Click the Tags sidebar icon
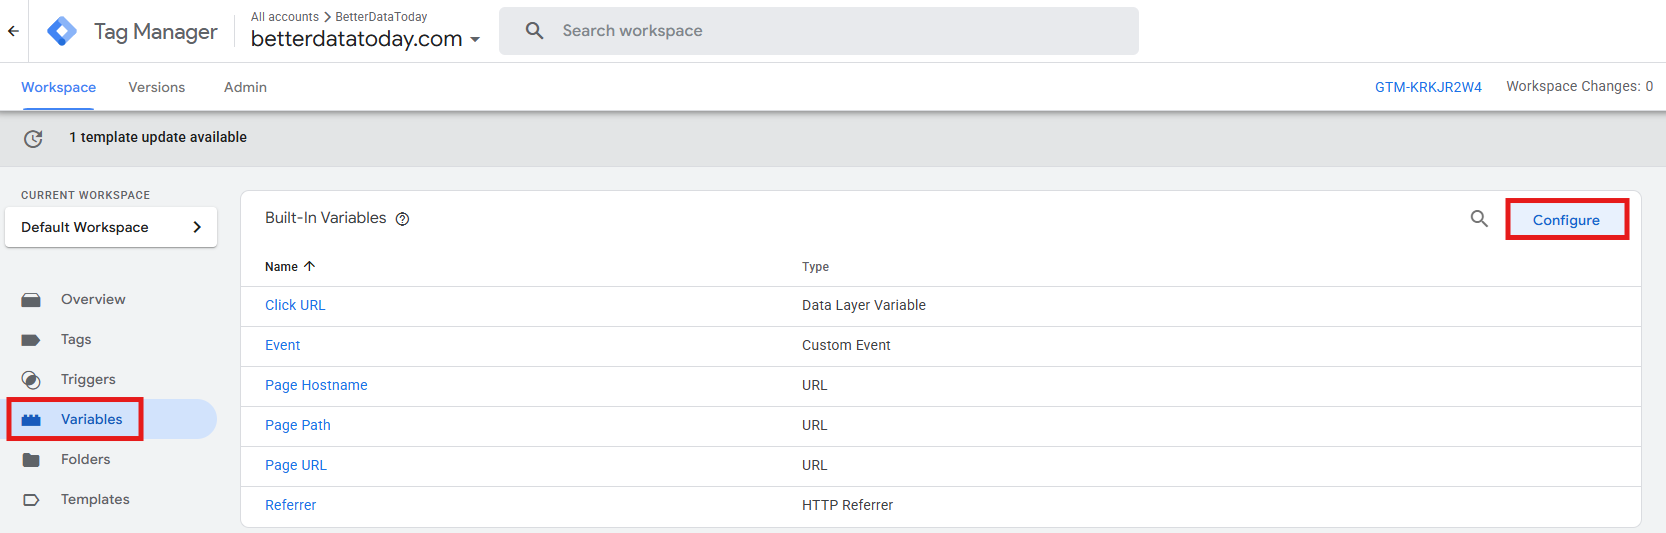1666x533 pixels. (31, 340)
